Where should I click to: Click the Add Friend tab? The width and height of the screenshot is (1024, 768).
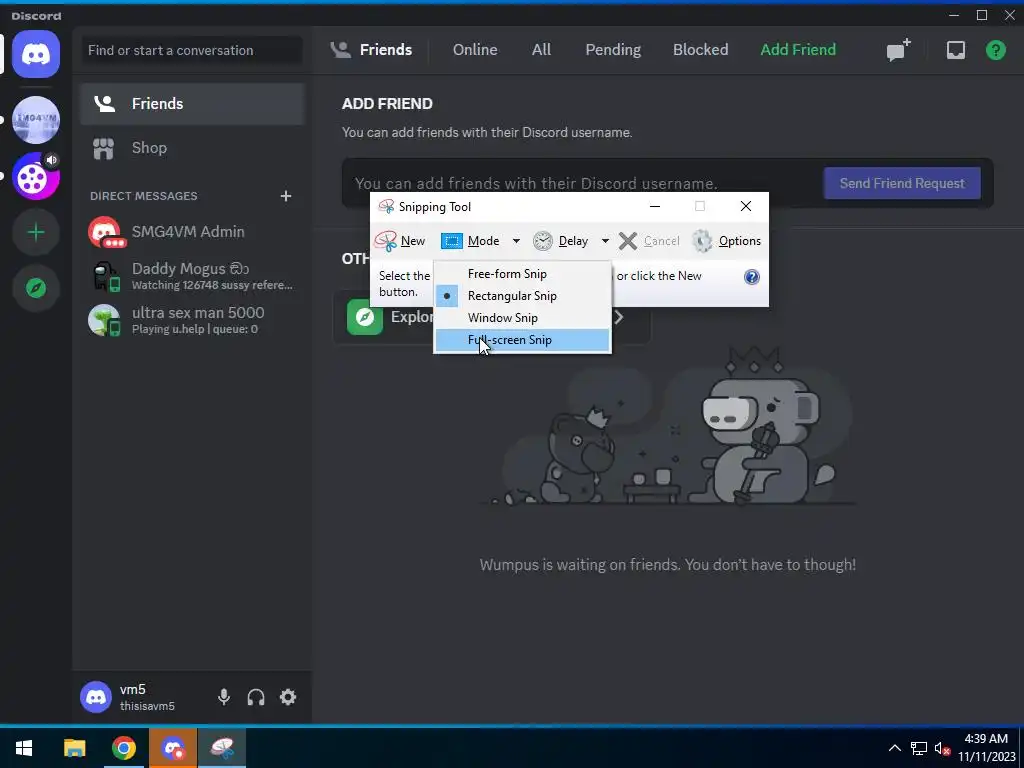(798, 50)
